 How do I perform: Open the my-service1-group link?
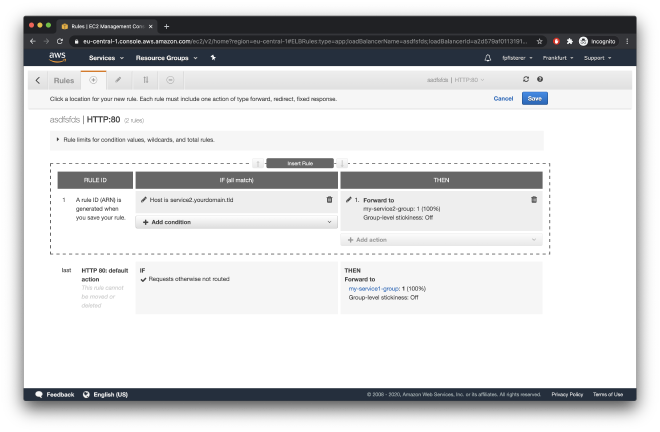(x=374, y=289)
